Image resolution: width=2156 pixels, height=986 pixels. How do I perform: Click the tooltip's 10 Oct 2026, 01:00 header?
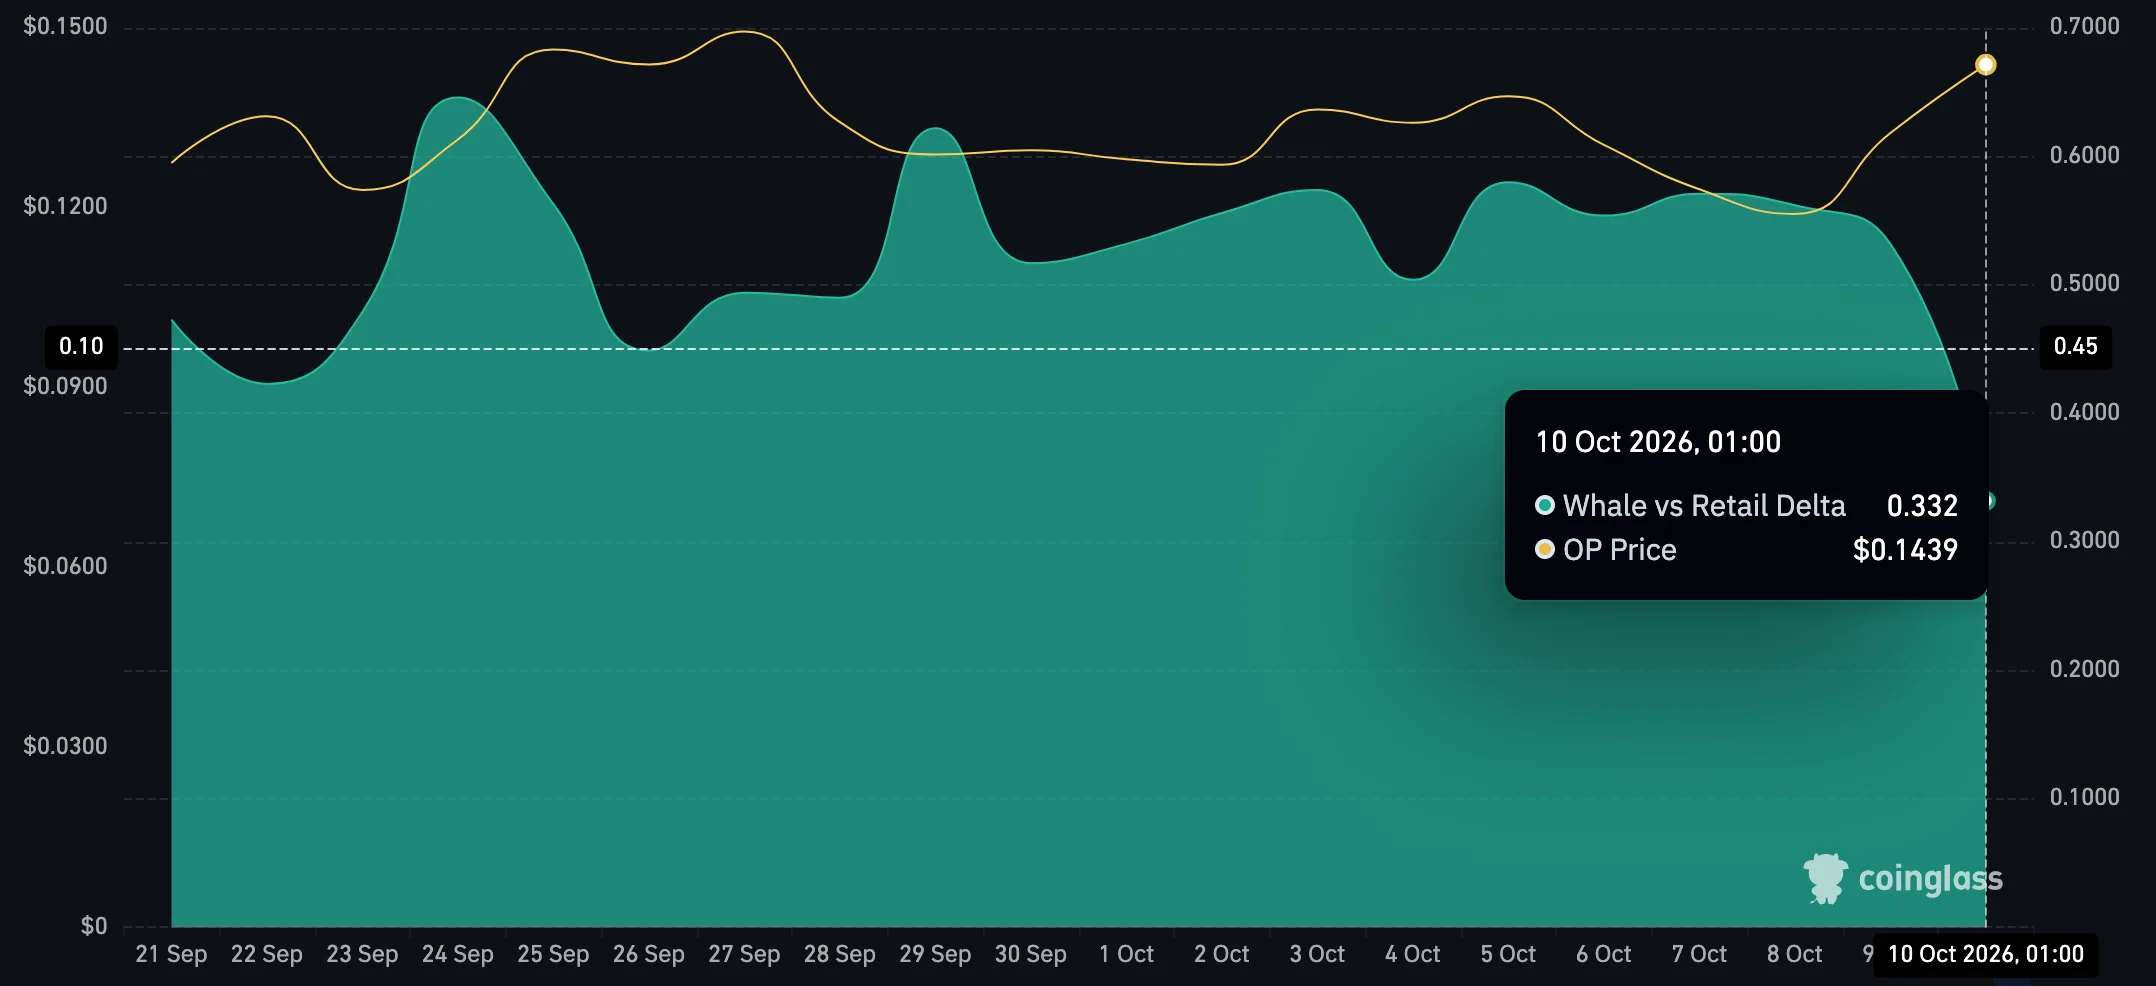(x=1658, y=442)
